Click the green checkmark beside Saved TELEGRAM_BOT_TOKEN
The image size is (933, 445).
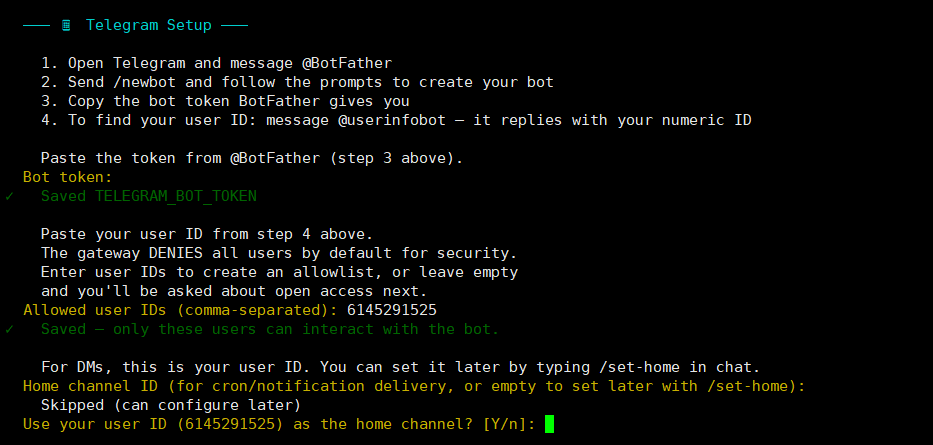coord(9,196)
